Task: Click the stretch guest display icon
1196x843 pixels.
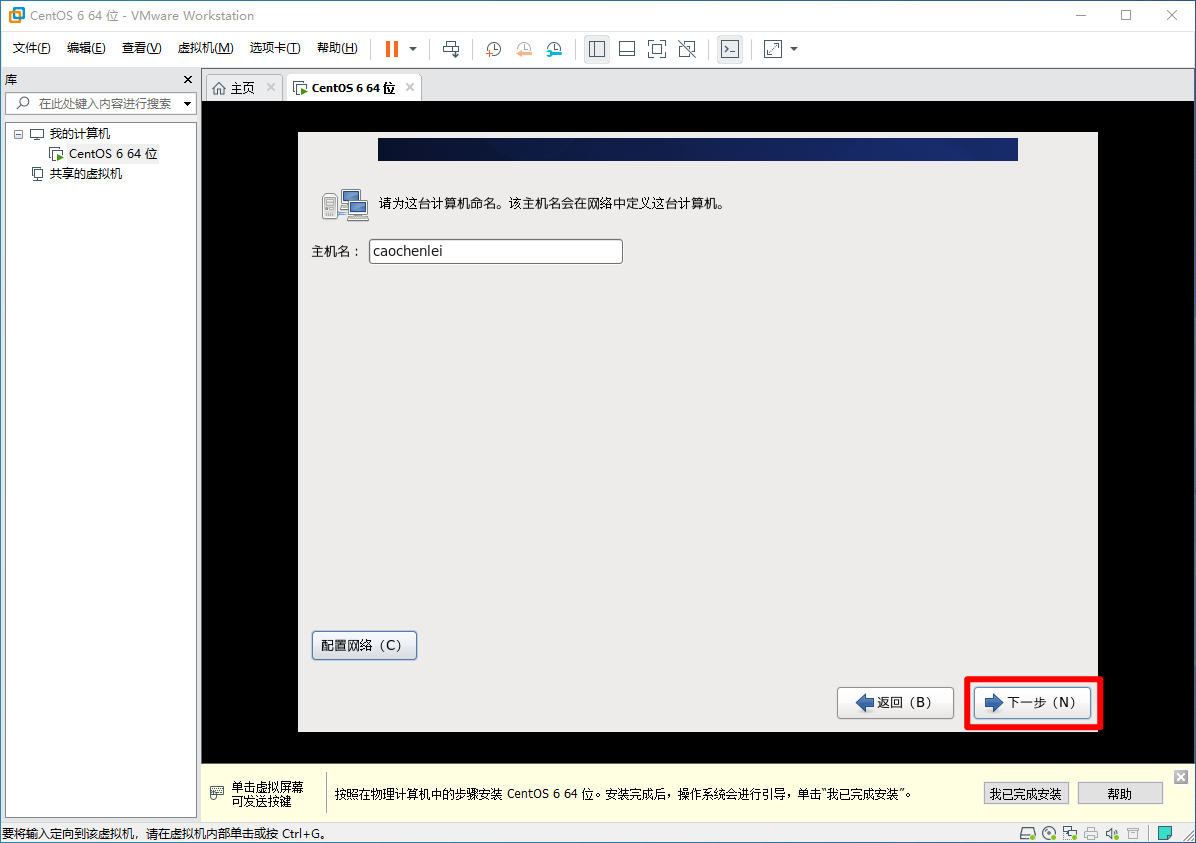Action: pyautogui.click(x=773, y=49)
